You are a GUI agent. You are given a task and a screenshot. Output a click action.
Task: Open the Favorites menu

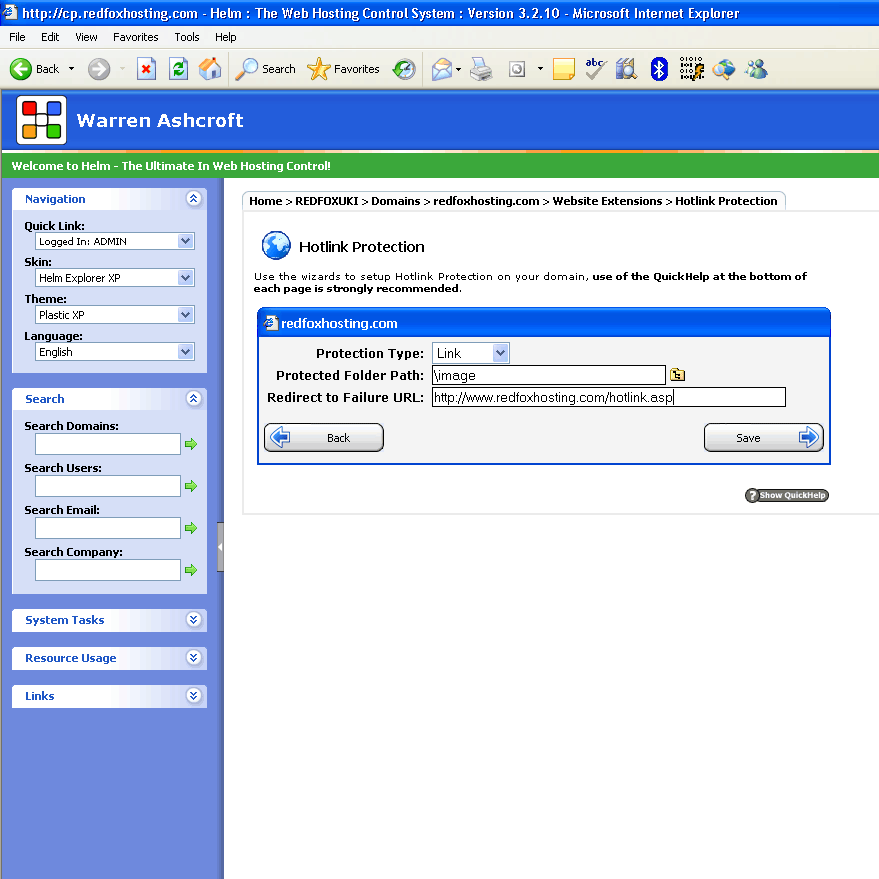click(136, 37)
